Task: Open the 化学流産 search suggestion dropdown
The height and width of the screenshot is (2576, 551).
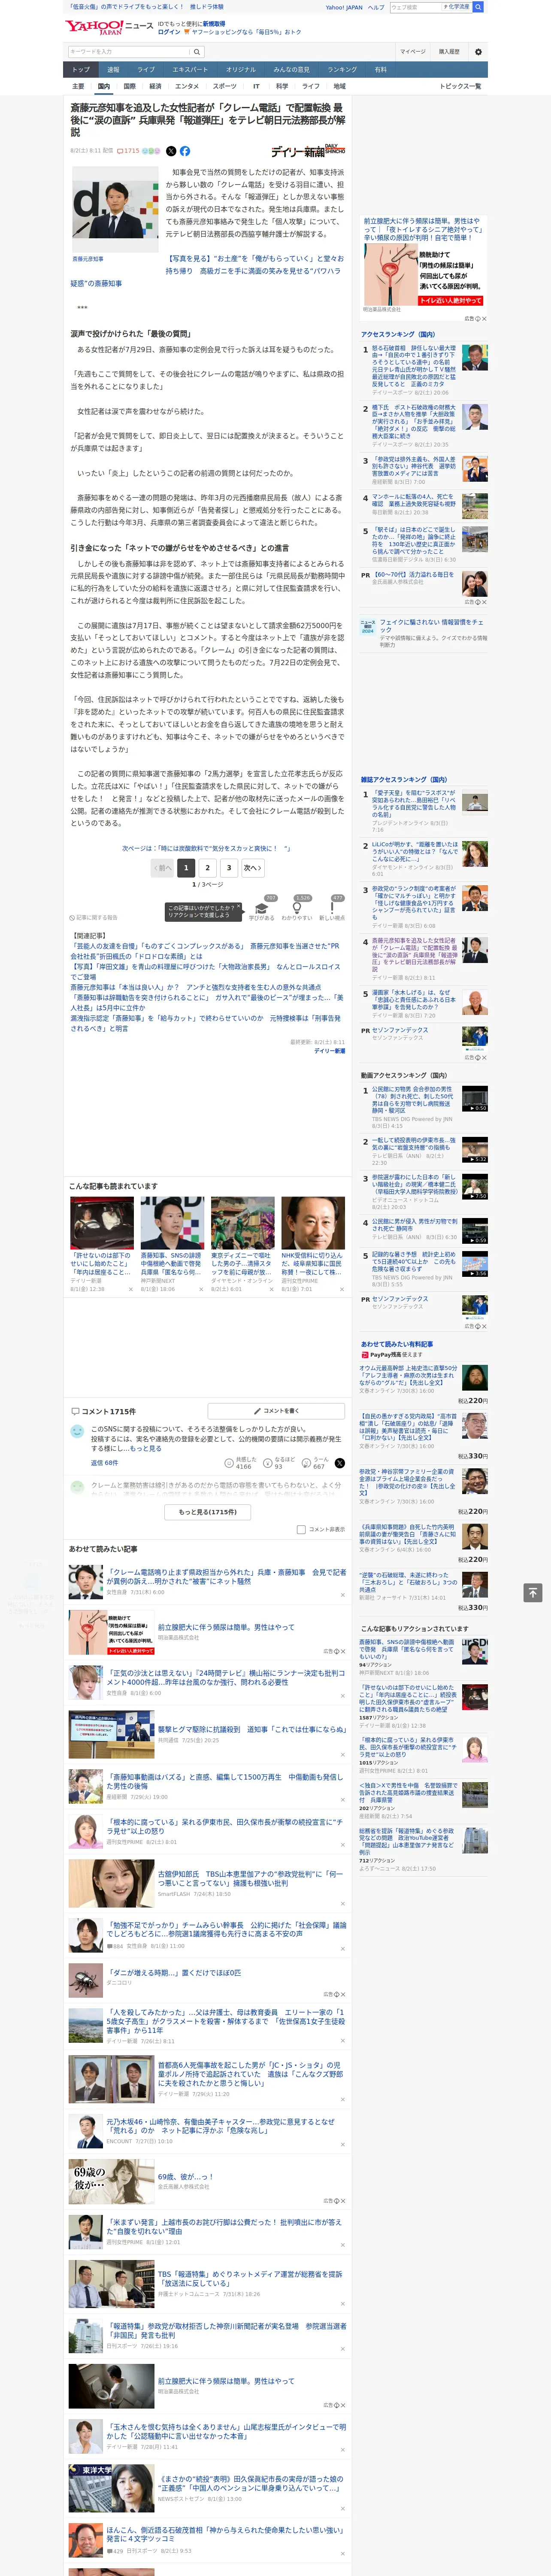Action: tap(456, 7)
